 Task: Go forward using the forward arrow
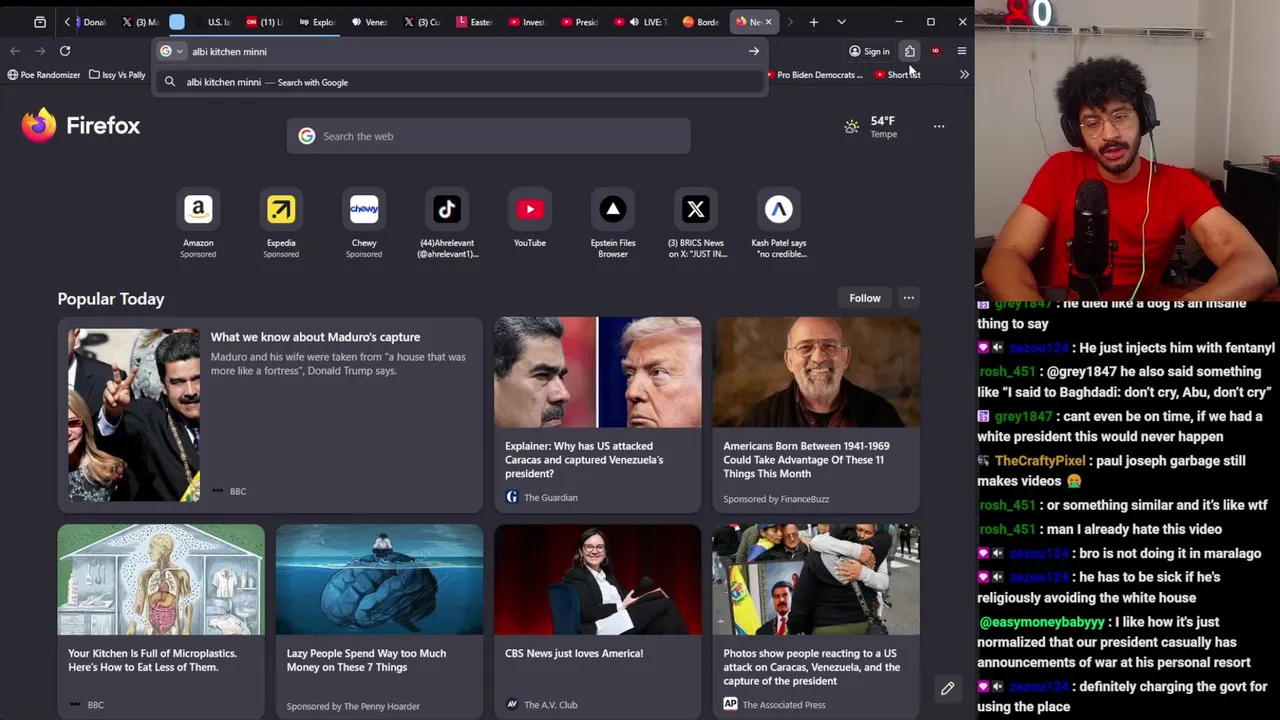40,51
